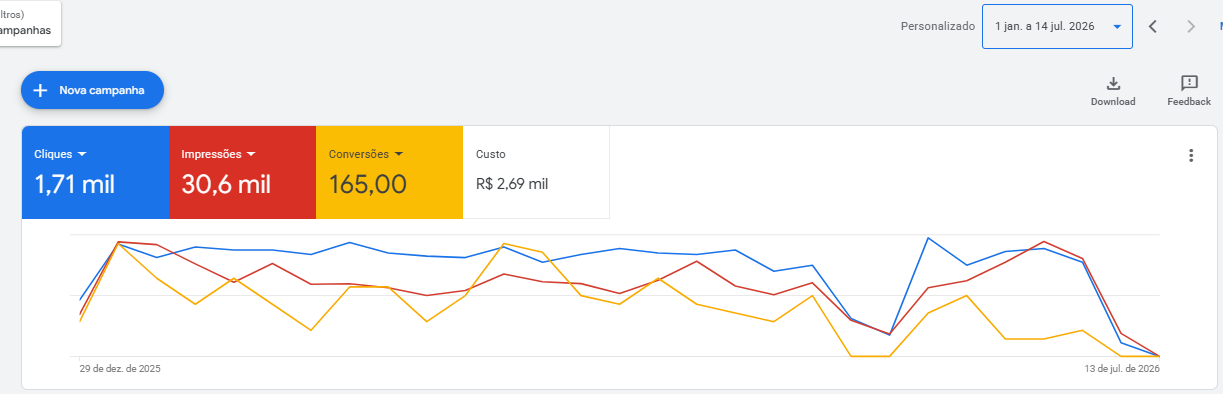The image size is (1223, 394).
Task: Click the 165,00 conversions value
Action: pyautogui.click(x=367, y=184)
